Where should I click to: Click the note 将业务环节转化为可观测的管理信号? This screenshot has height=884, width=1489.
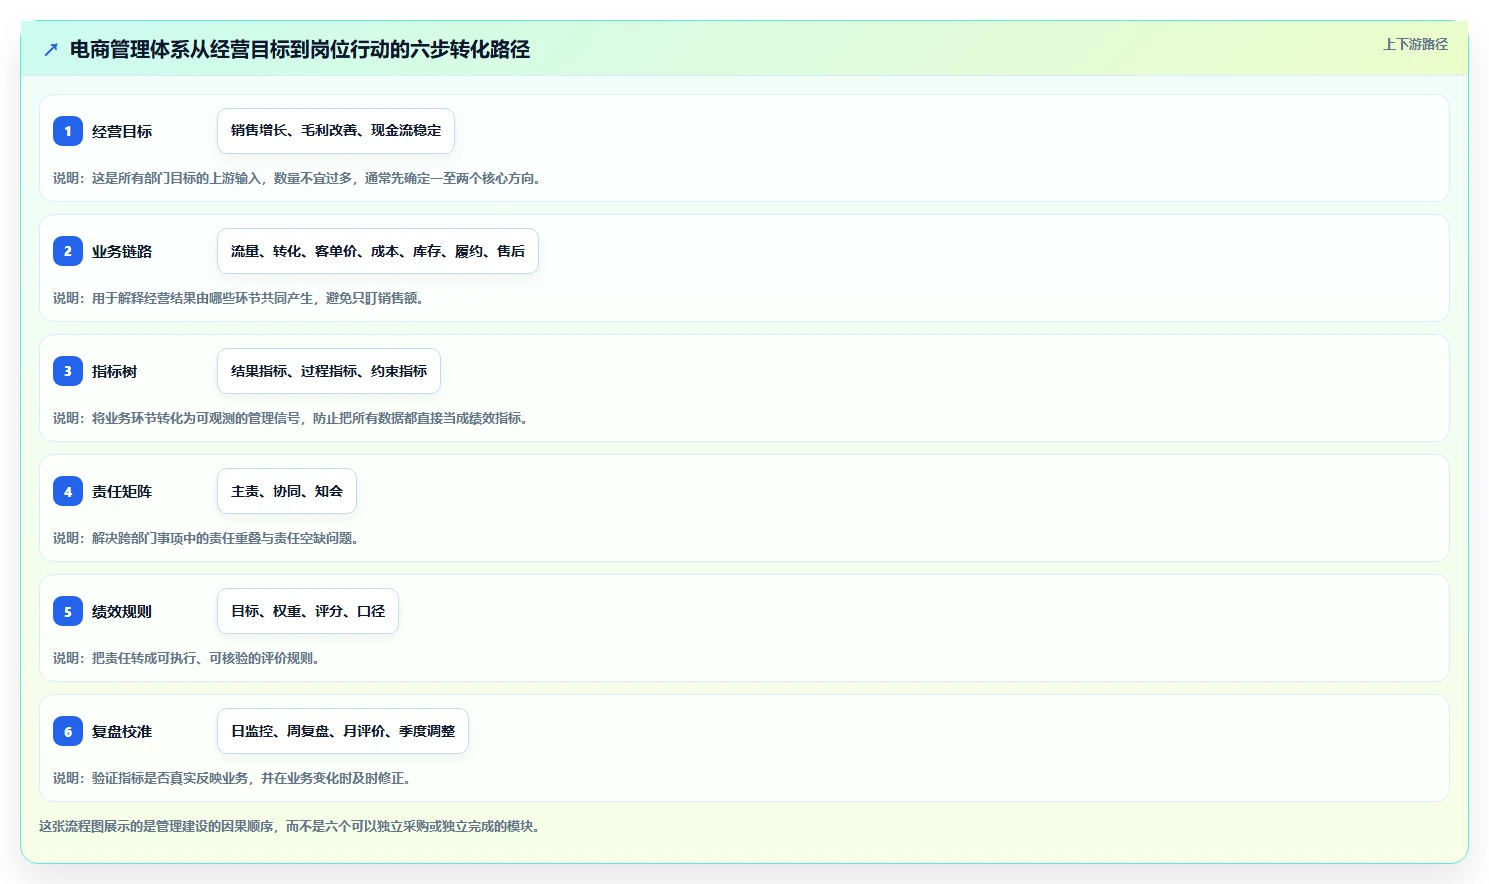coord(196,418)
